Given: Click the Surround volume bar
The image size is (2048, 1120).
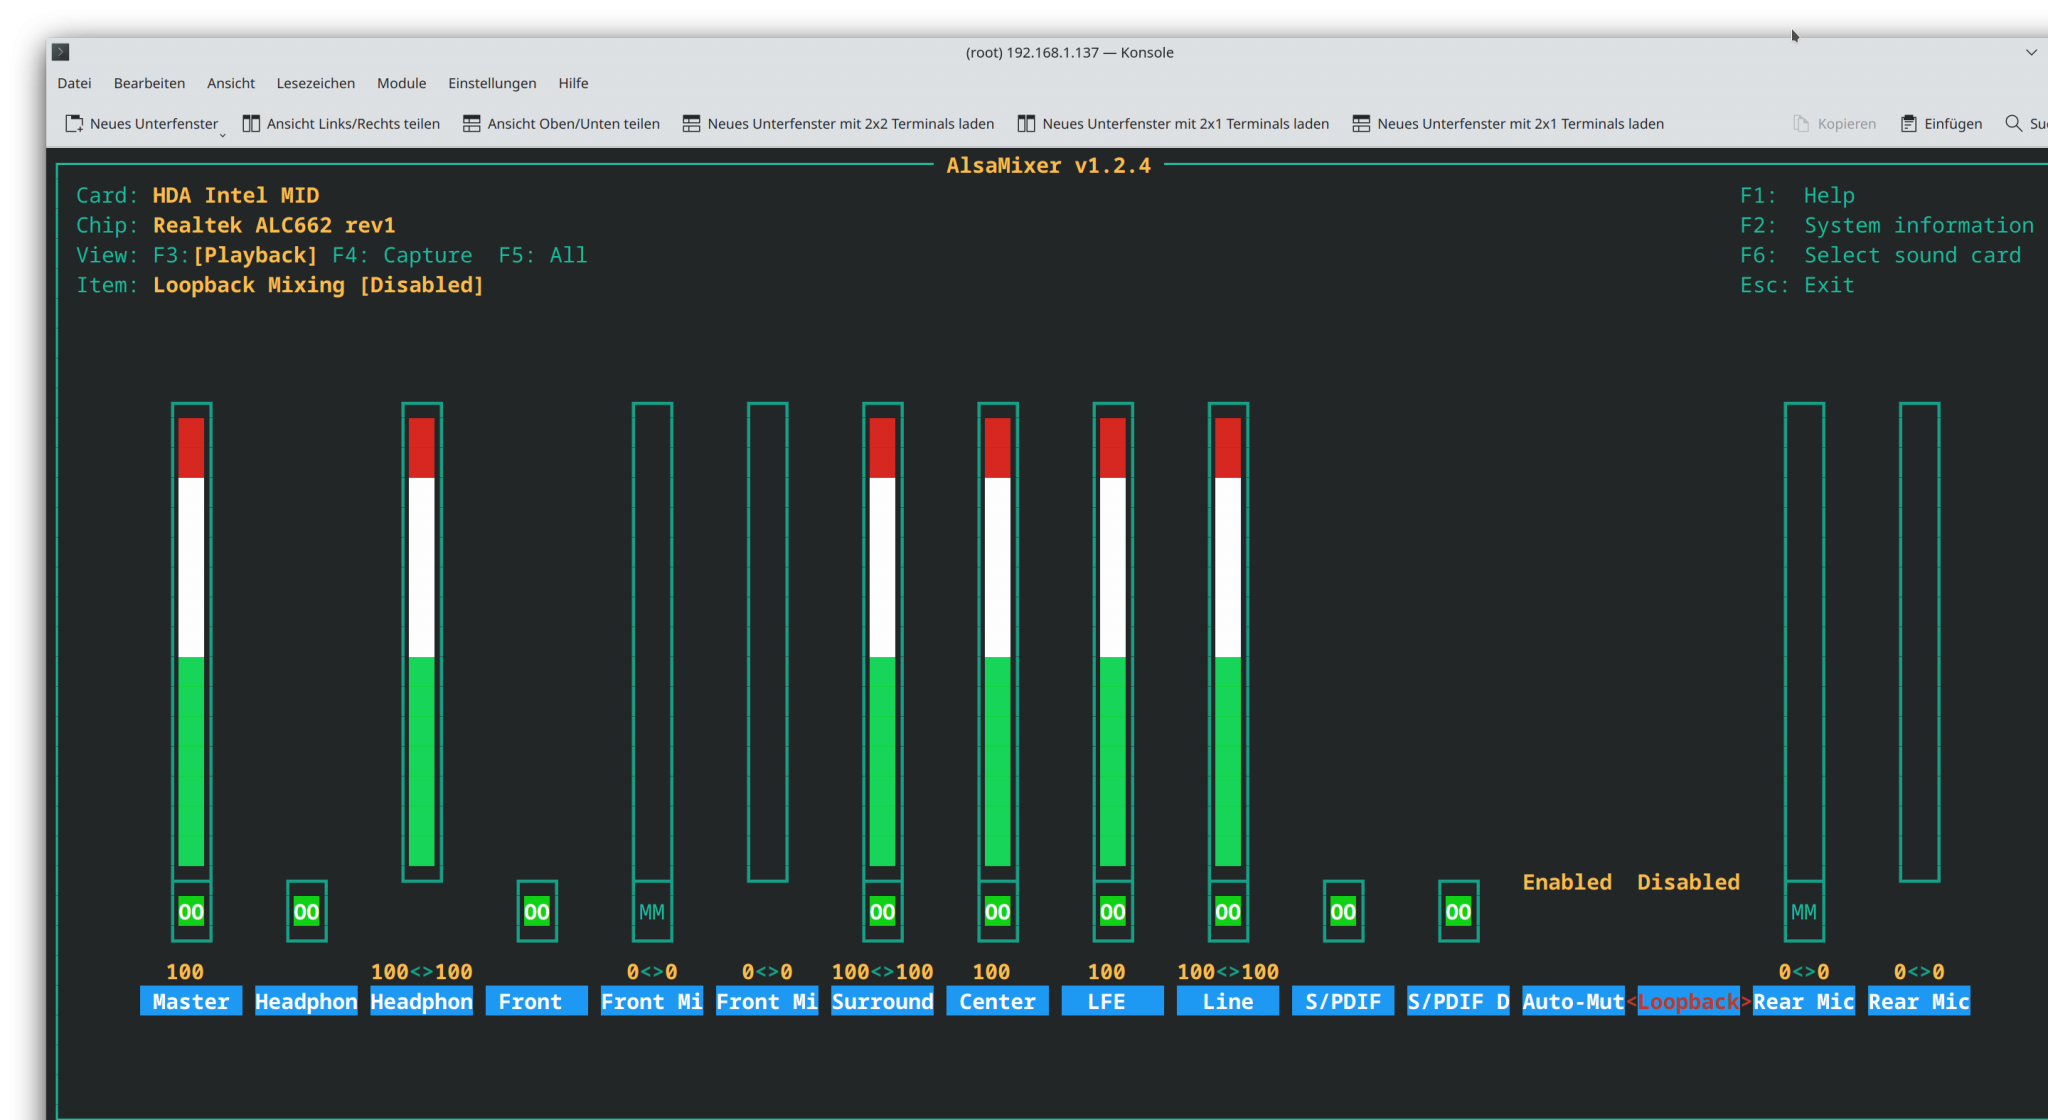Looking at the screenshot, I should [x=882, y=642].
